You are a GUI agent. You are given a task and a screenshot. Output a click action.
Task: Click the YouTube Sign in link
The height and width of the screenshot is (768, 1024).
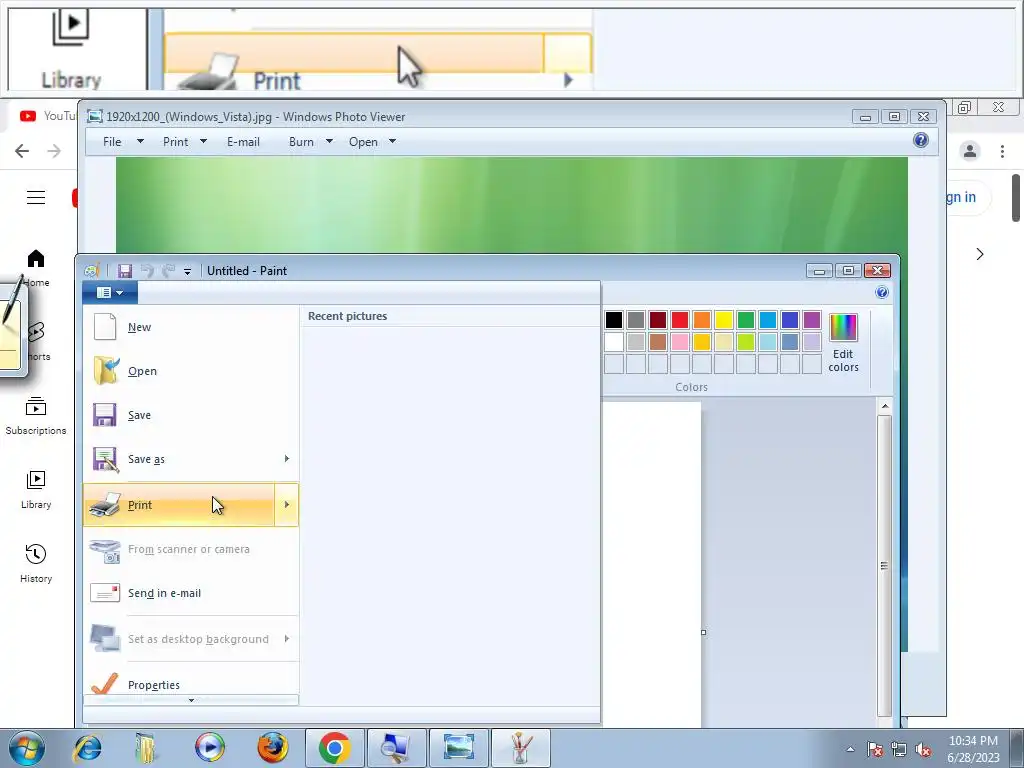coord(961,197)
